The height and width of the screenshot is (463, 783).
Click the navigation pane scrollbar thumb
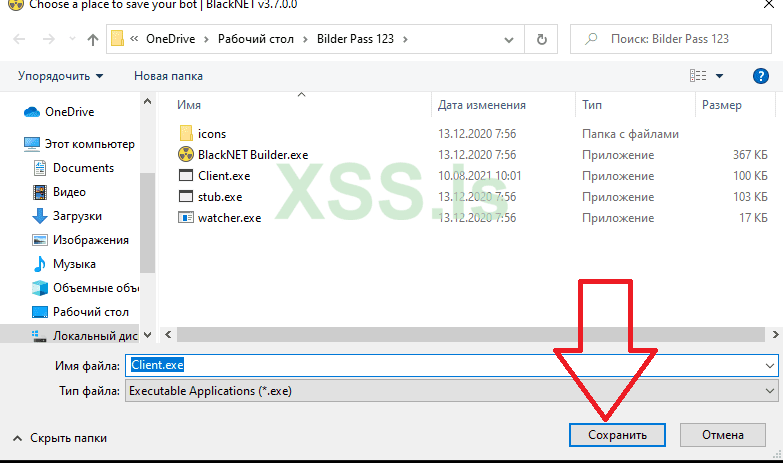[147, 222]
